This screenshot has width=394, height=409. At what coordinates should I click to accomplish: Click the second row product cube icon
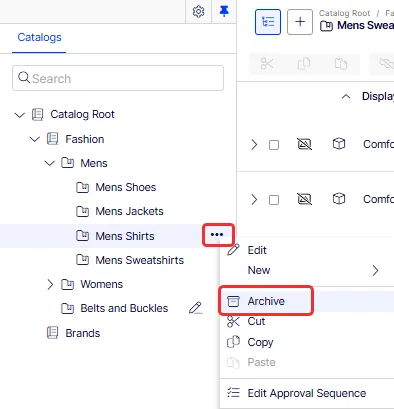point(339,199)
